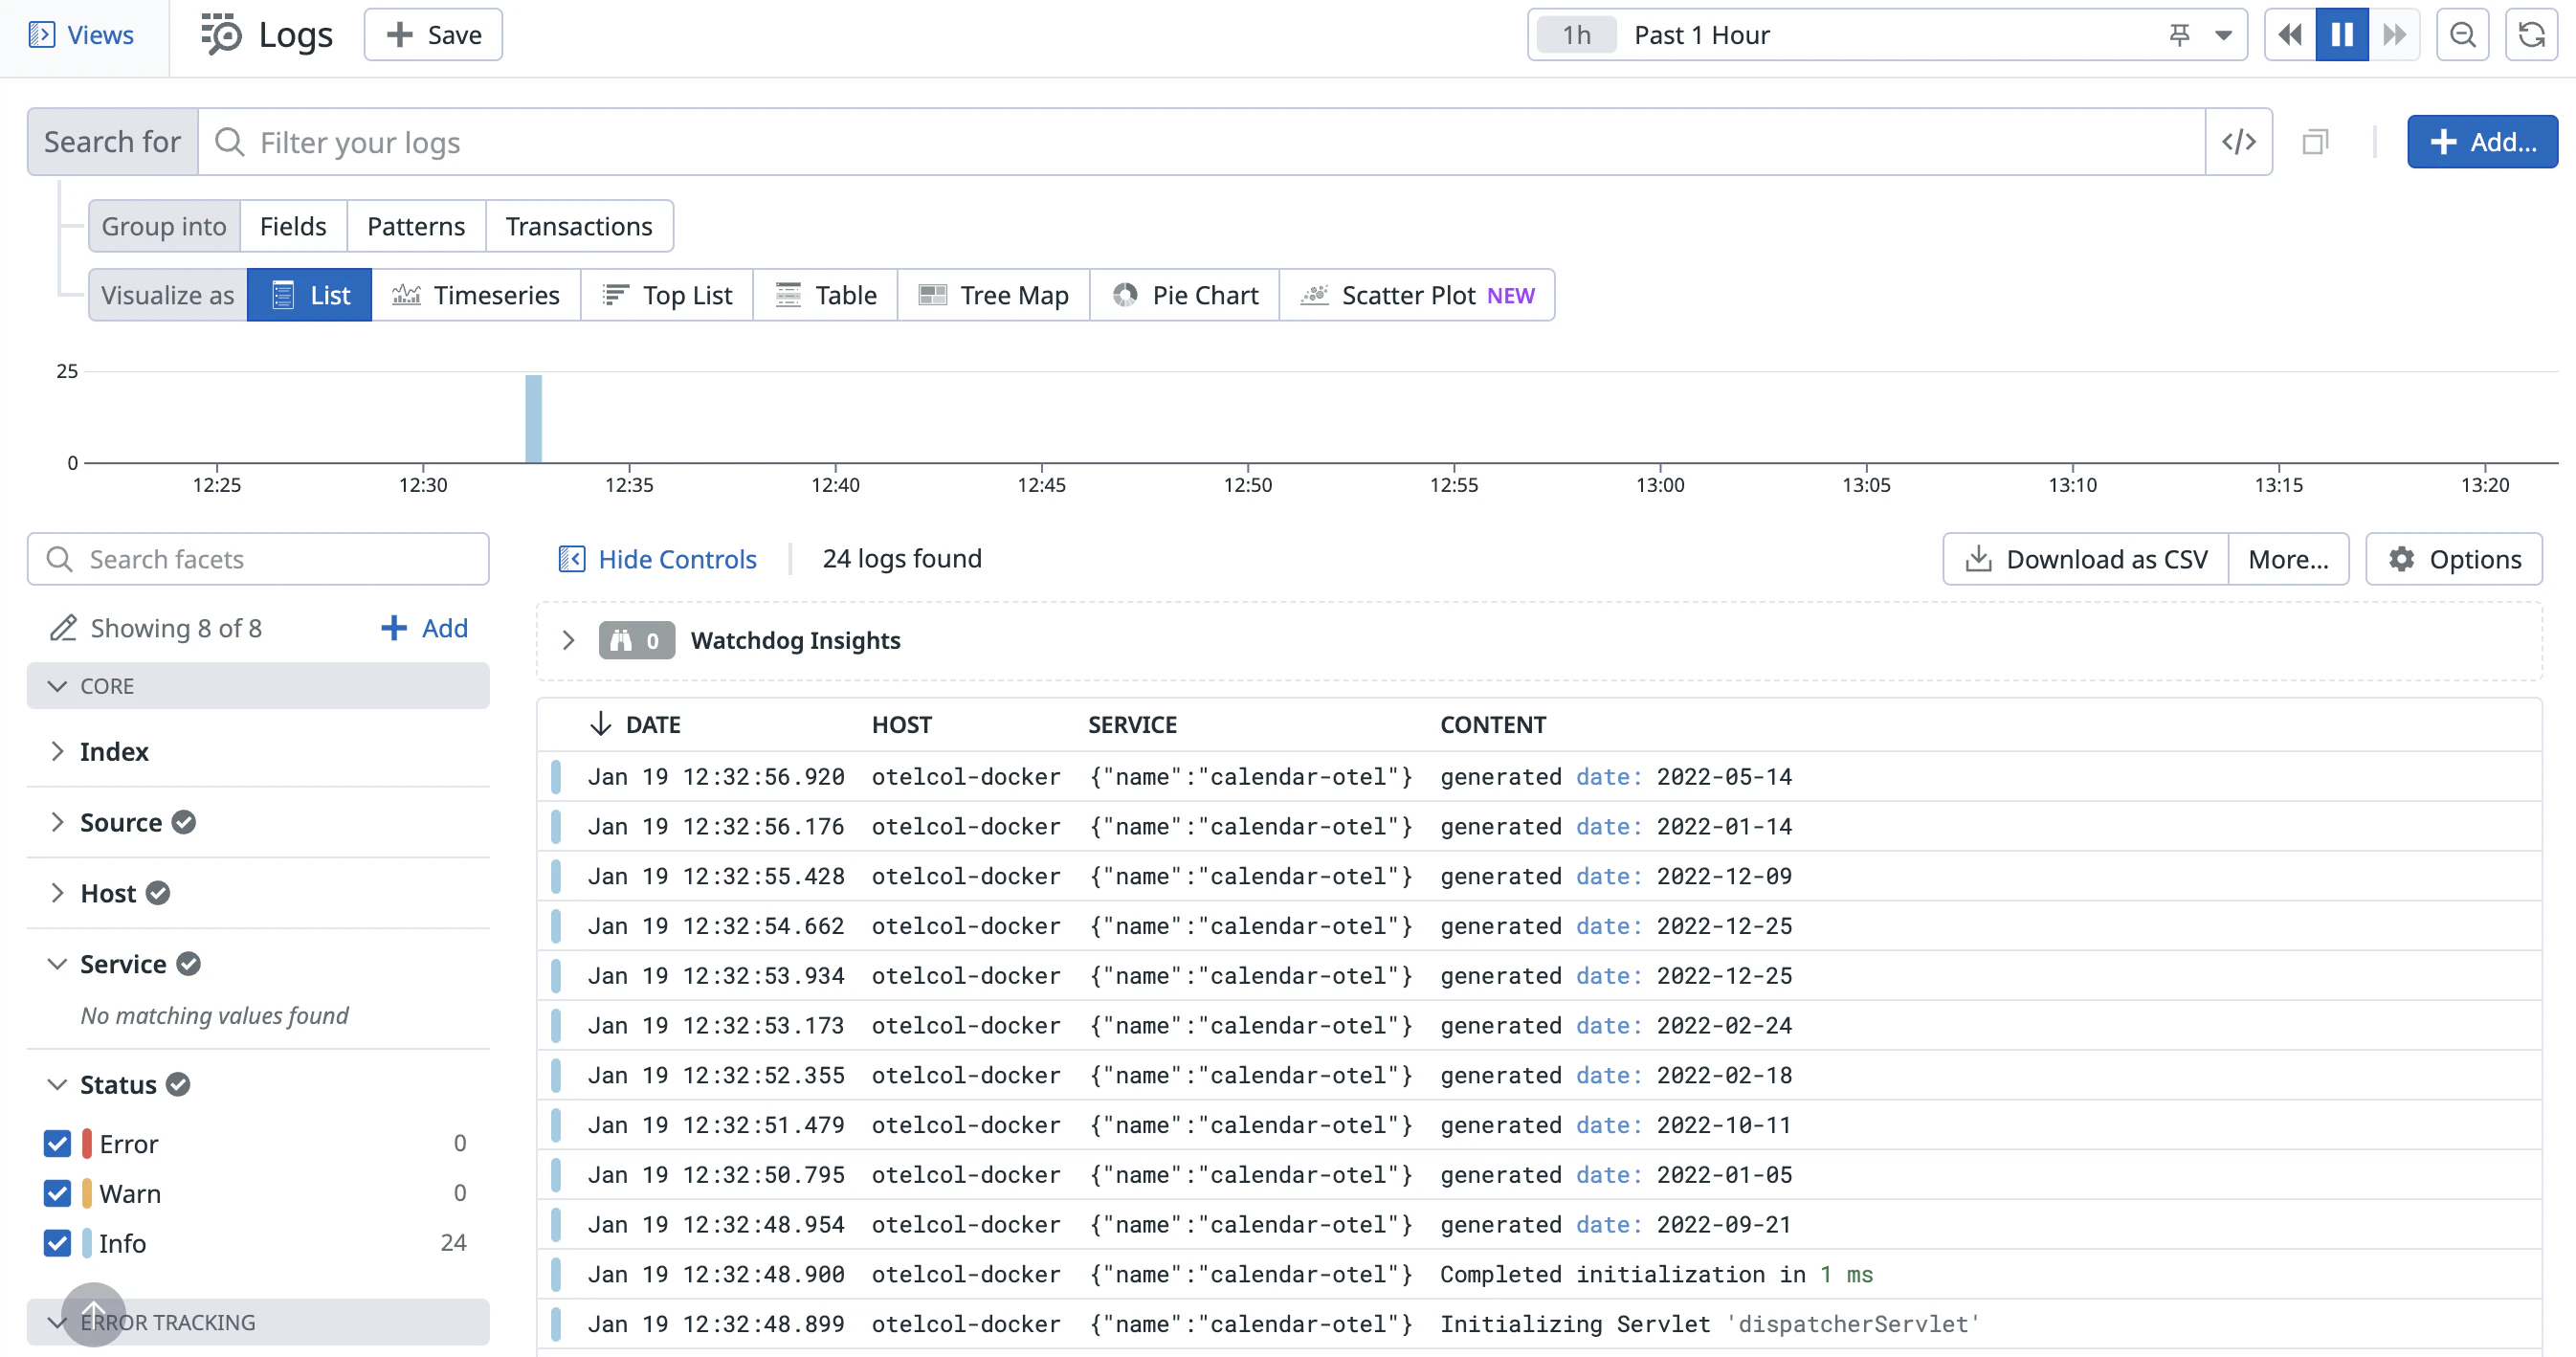2576x1357 pixels.
Task: Open the Views panel icon
Action: pyautogui.click(x=42, y=35)
